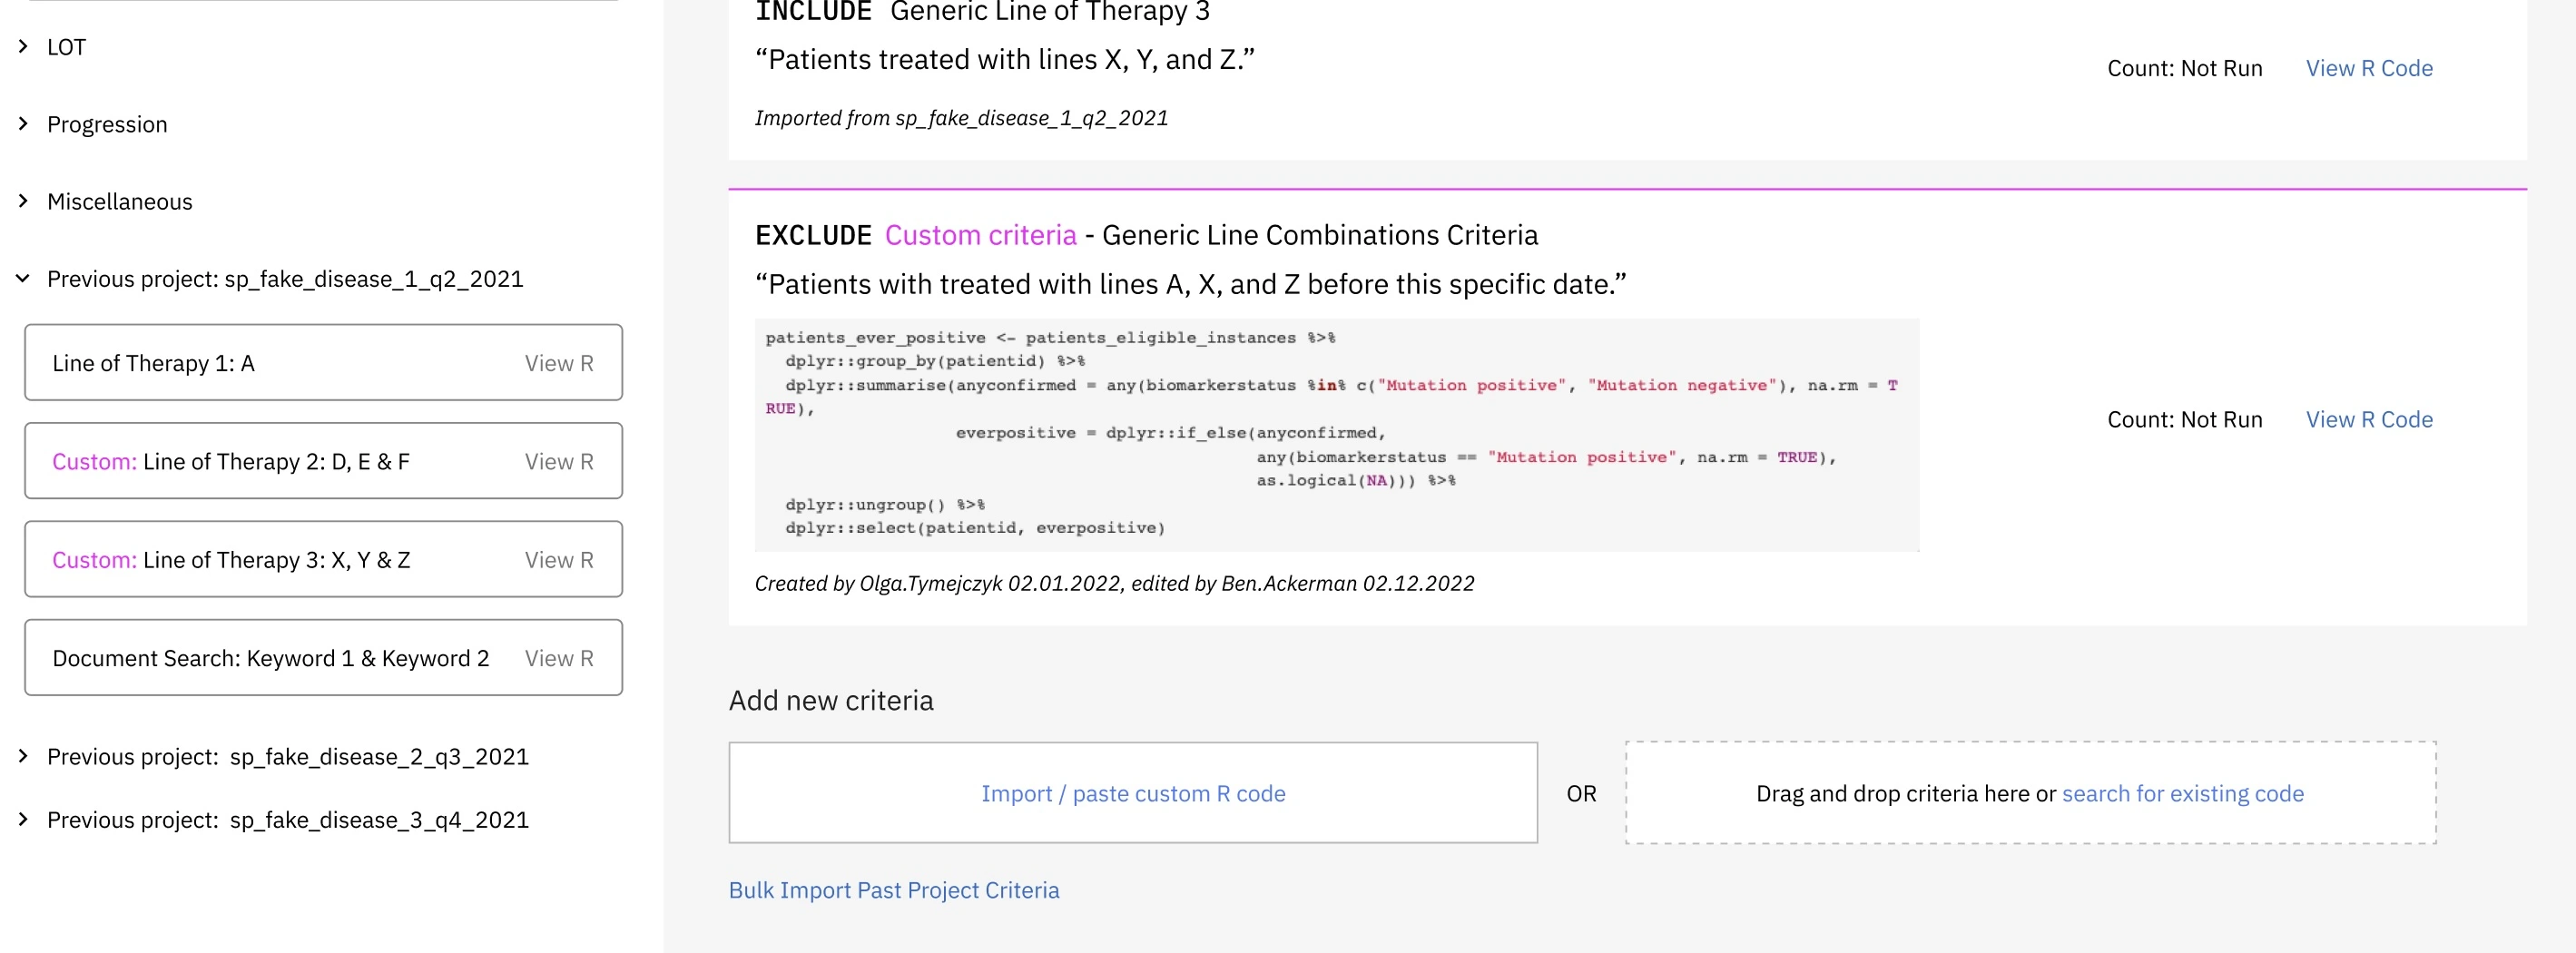Expand the Miscellaneous category chevron
The image size is (2576, 953).
click(x=23, y=200)
